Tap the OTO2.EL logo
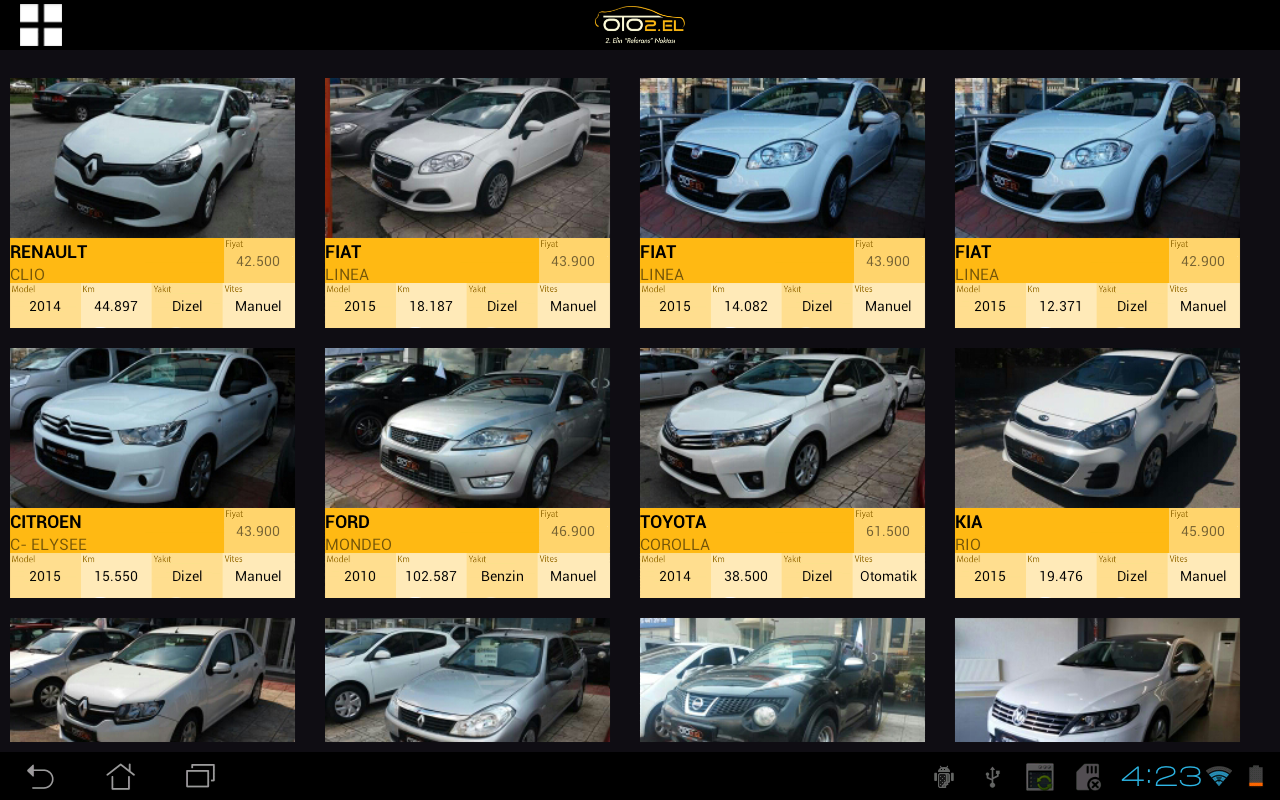Image resolution: width=1280 pixels, height=800 pixels. 640,25
